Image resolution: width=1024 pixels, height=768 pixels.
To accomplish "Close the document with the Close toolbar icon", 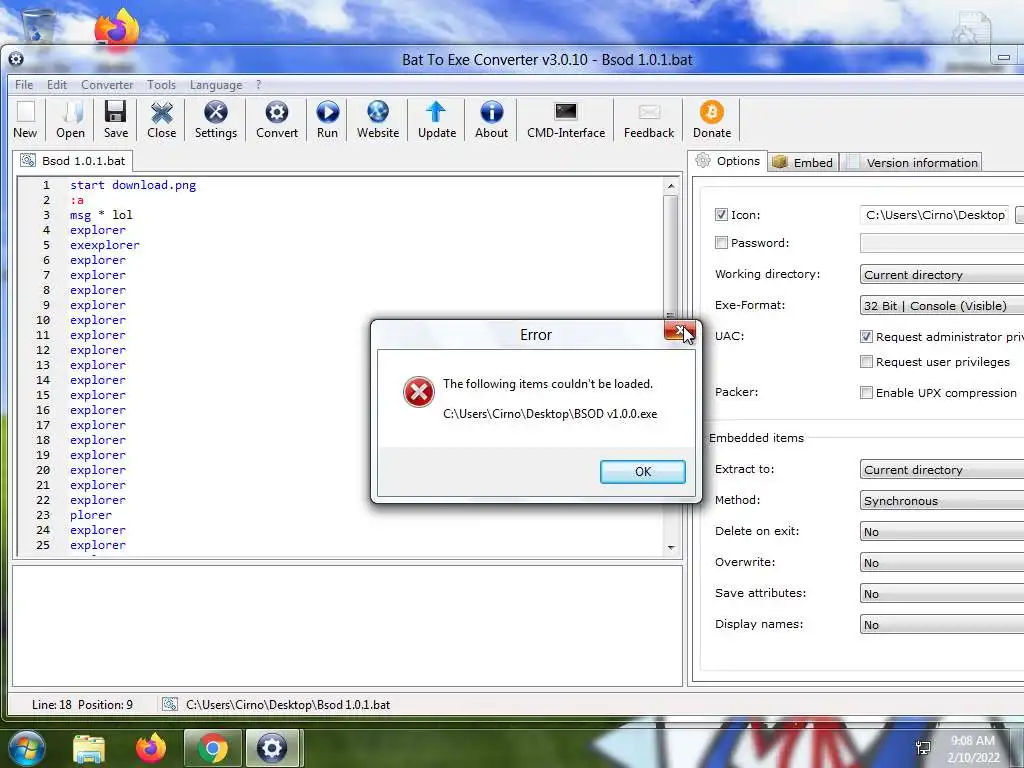I will pos(161,112).
